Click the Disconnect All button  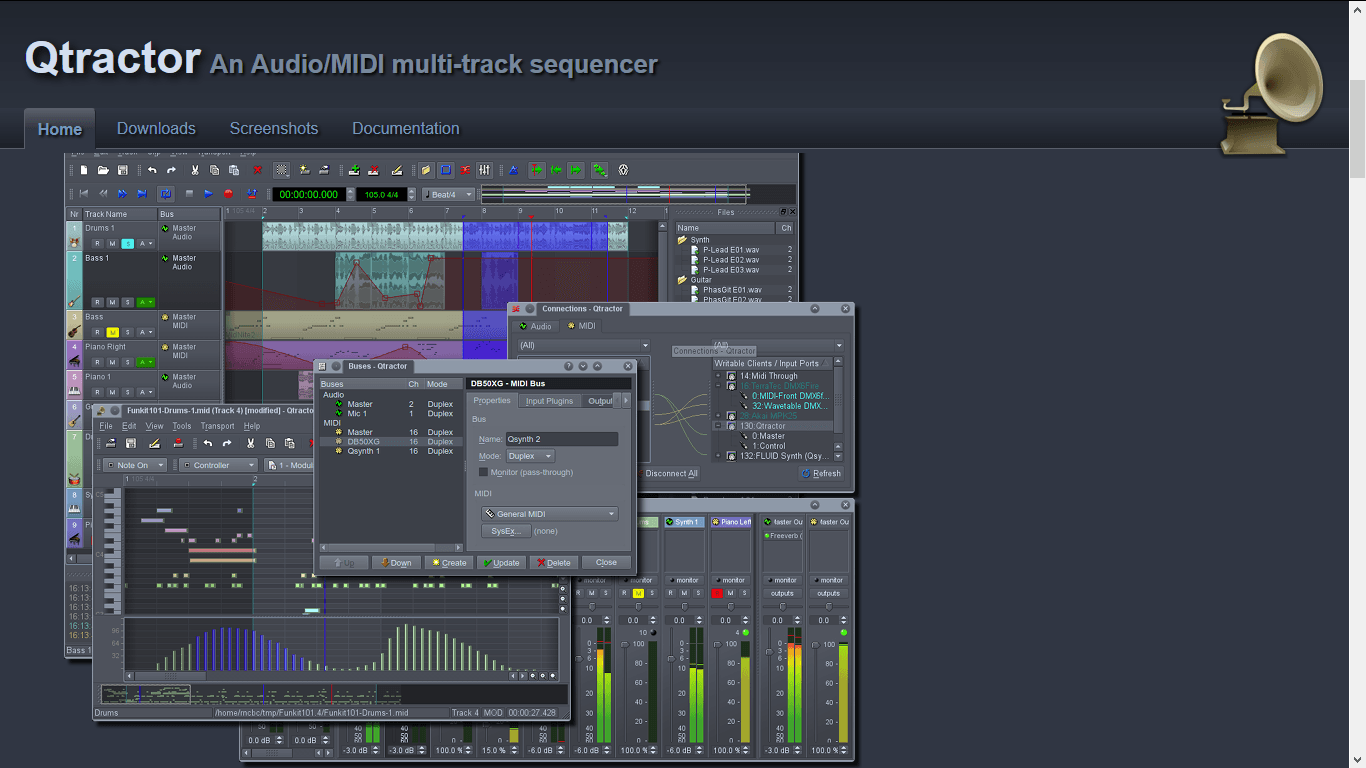point(669,473)
